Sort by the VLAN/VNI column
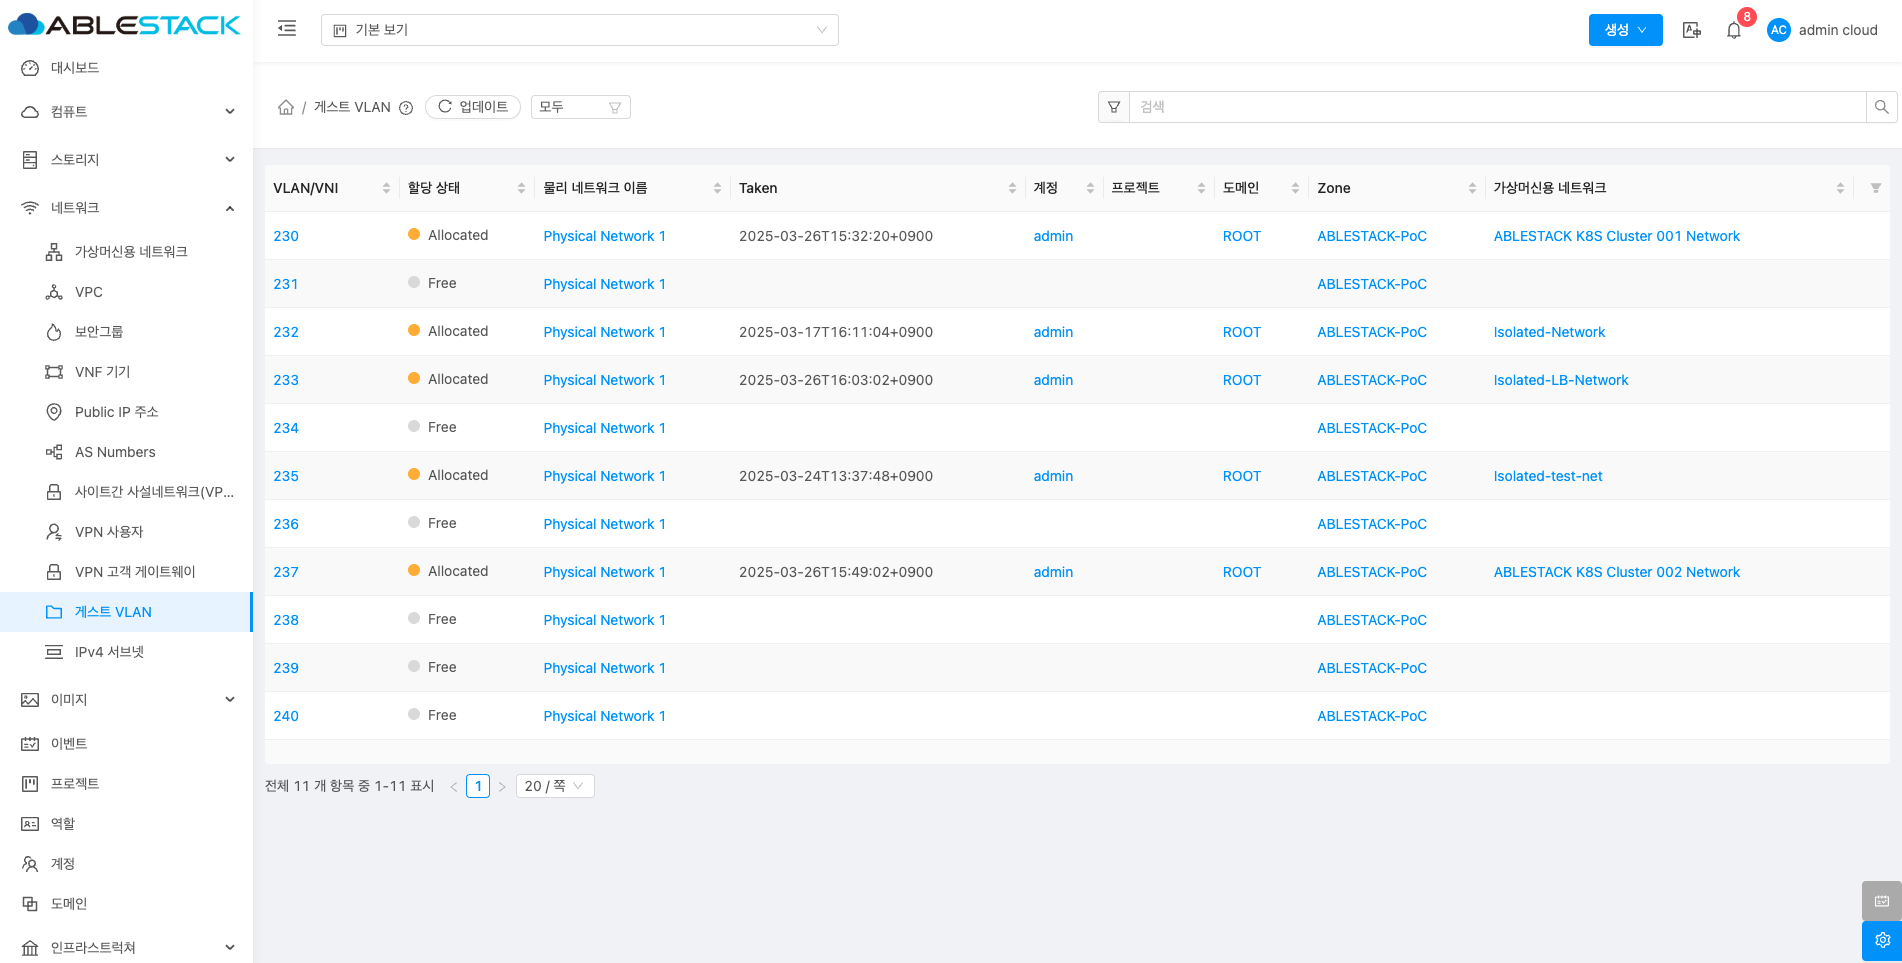 pos(386,188)
